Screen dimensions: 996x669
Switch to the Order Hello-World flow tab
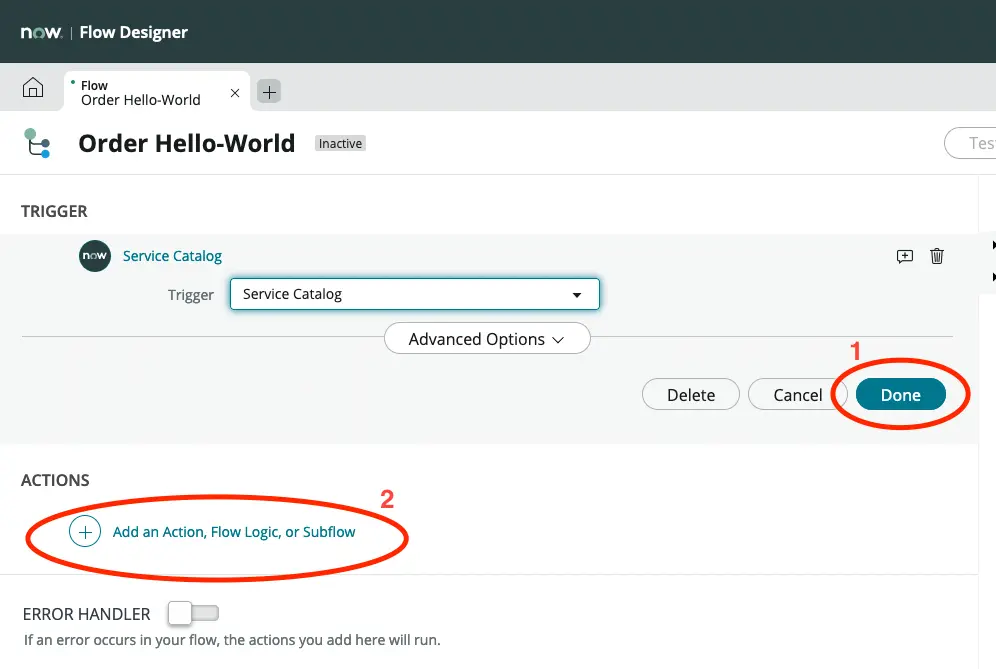141,93
